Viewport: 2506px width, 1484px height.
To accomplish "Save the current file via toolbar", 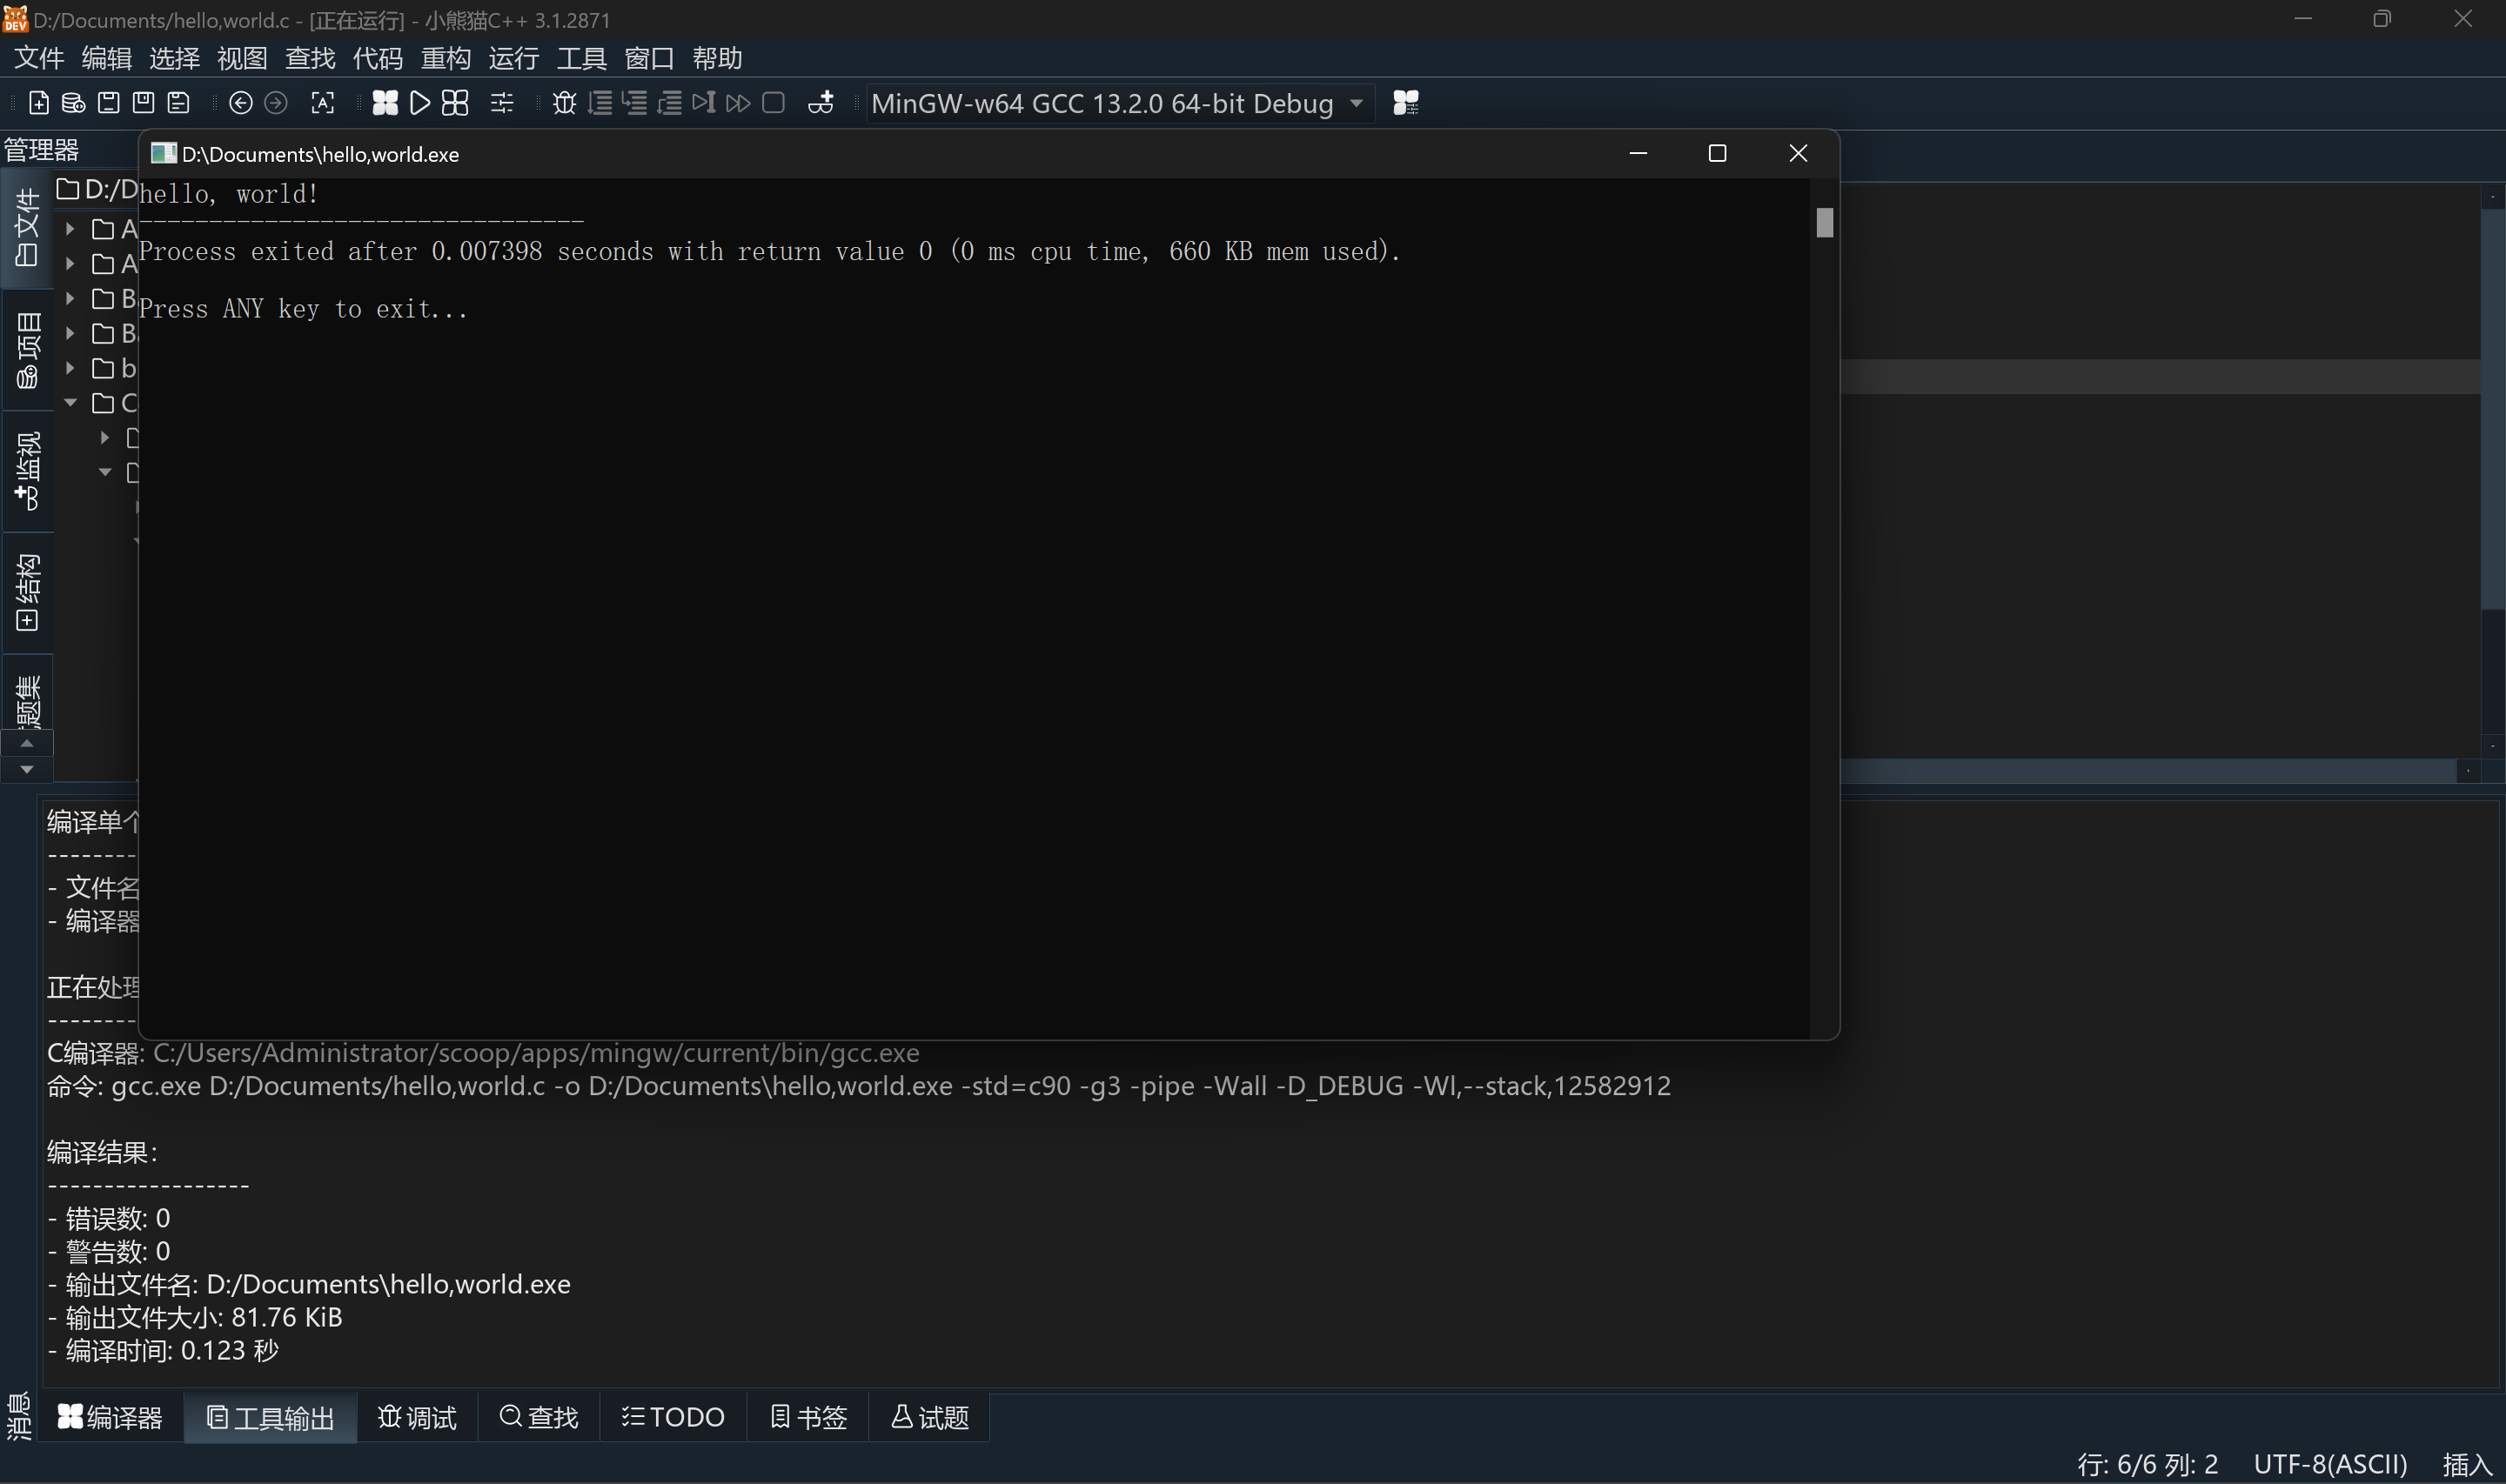I will coord(108,102).
